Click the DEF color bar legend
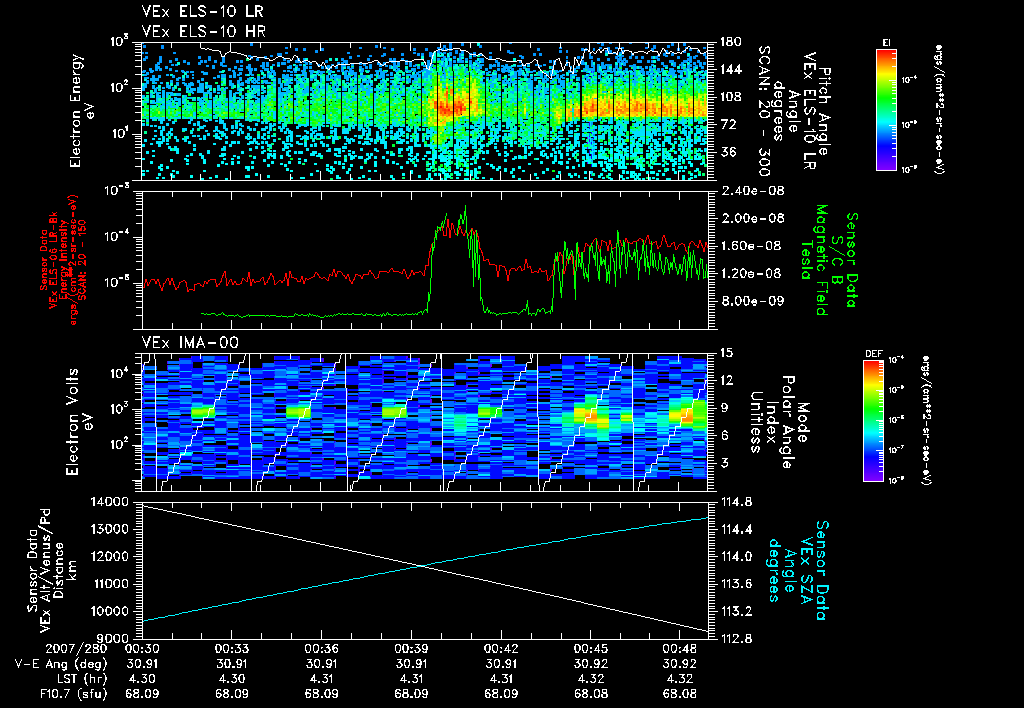The image size is (1024, 708). coord(874,421)
